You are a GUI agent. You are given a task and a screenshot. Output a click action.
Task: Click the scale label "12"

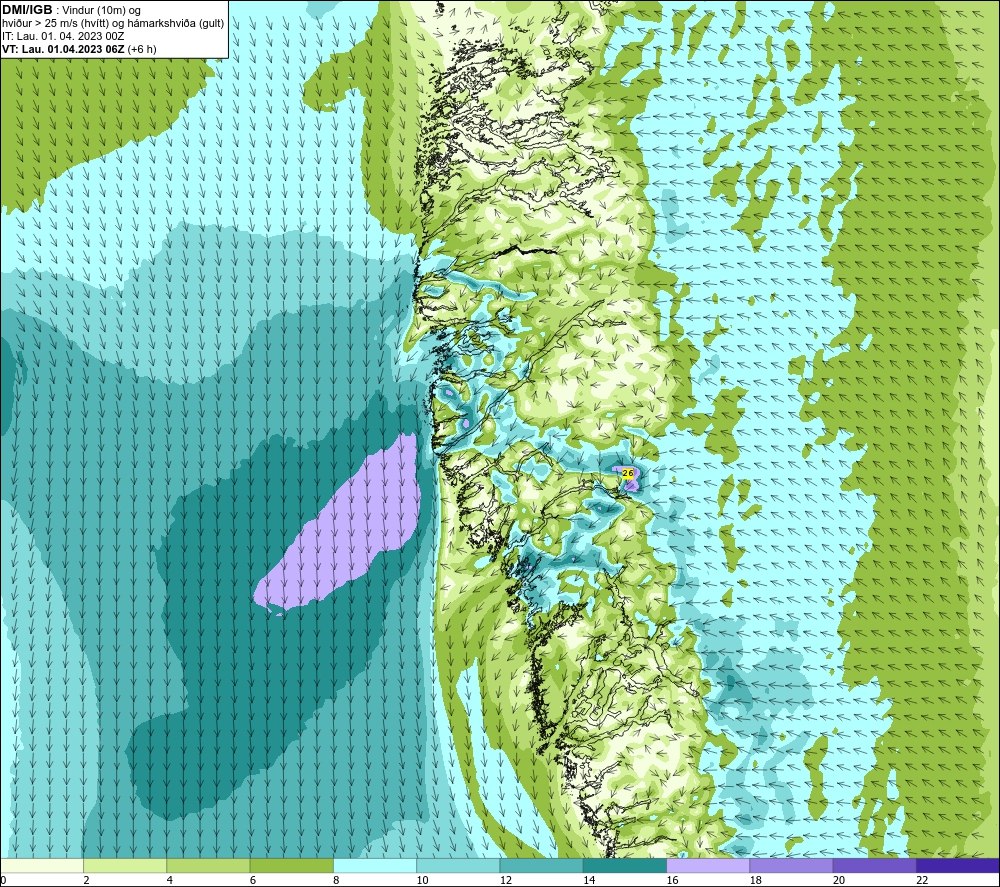[x=506, y=881]
